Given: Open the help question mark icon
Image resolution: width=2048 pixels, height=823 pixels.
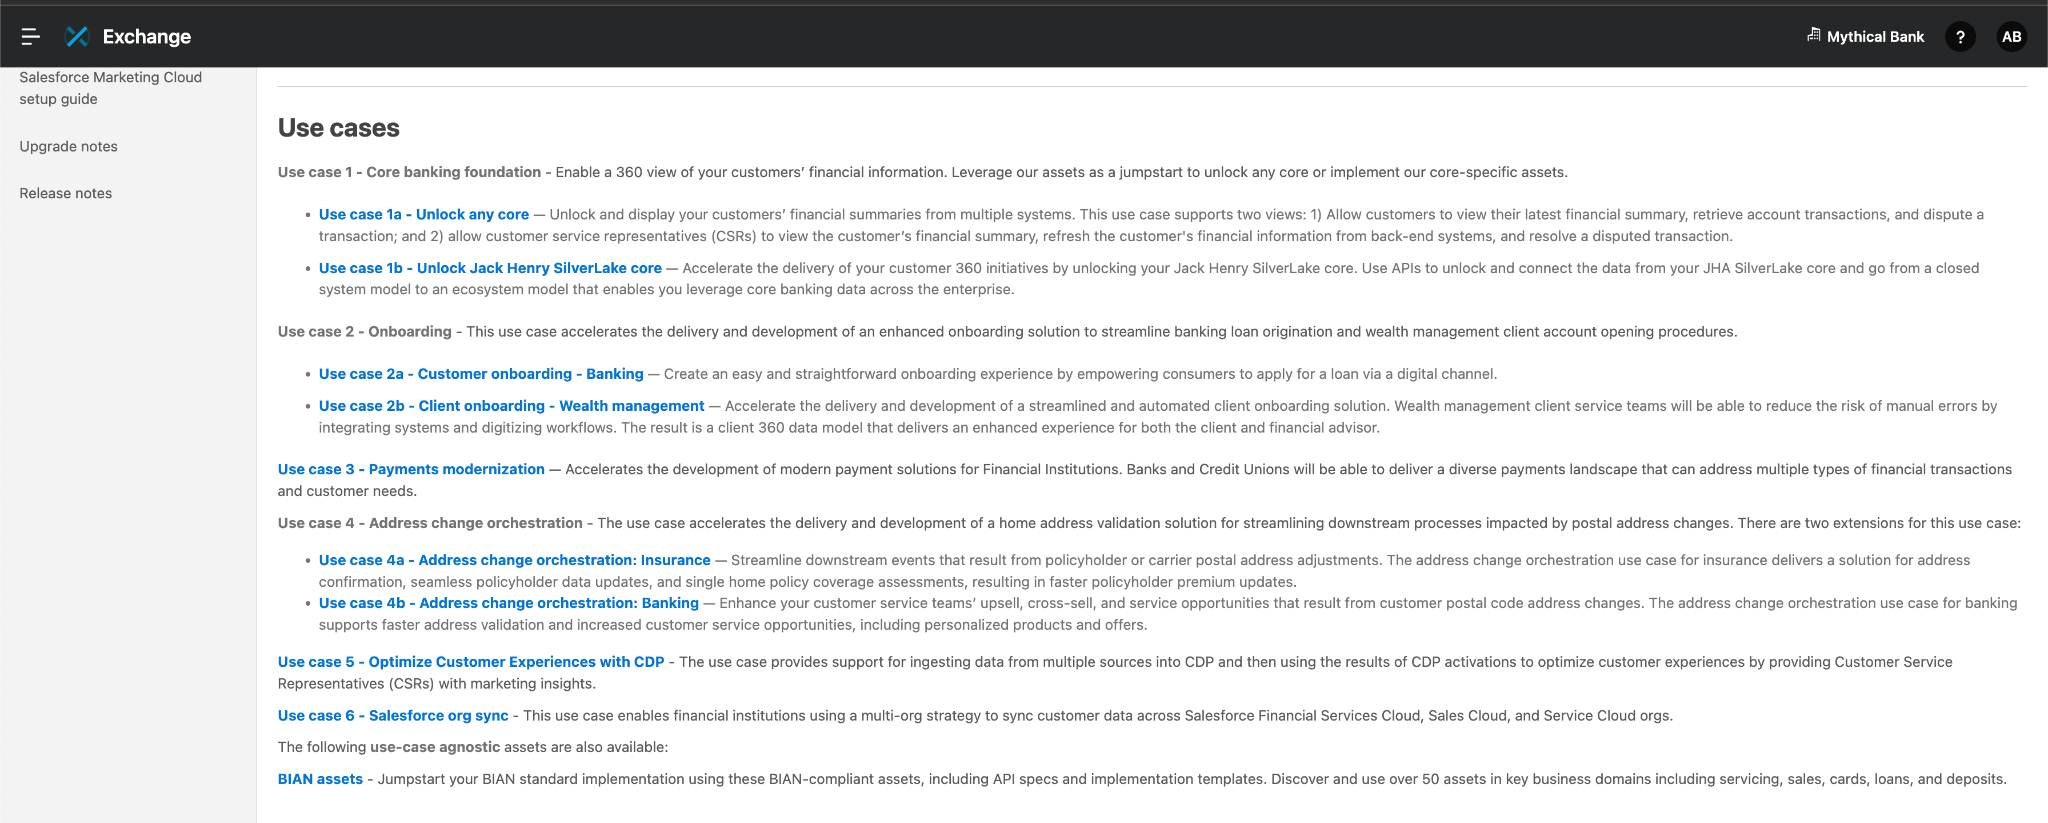Looking at the screenshot, I should pyautogui.click(x=1960, y=37).
